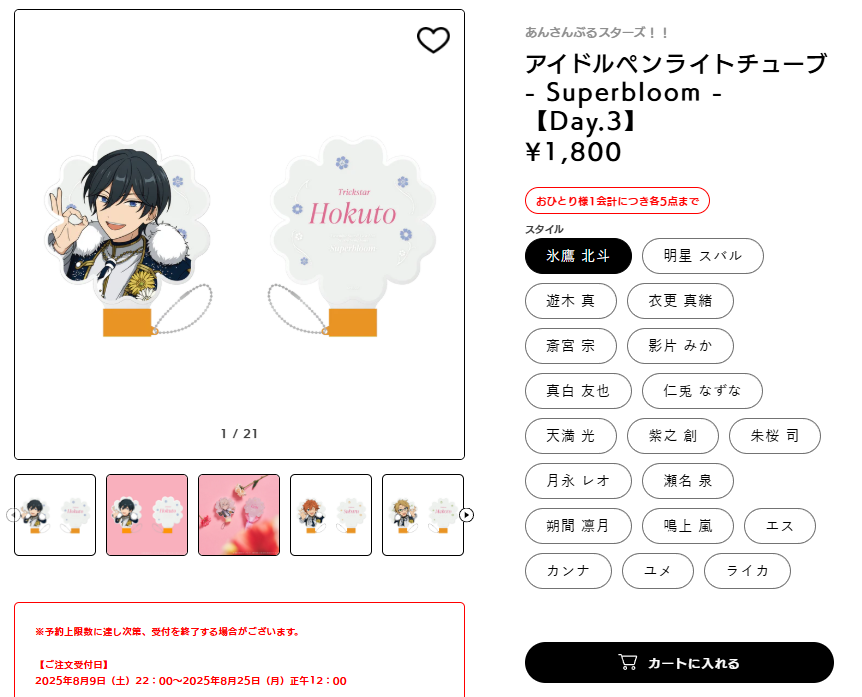Image resolution: width=862 pixels, height=697 pixels.
Task: Open the あんさんぶるスターズ！！ series link
Action: tap(596, 32)
